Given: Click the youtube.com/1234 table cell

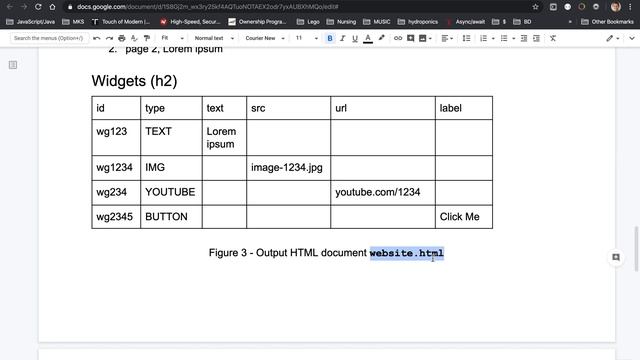Looking at the screenshot, I should [x=383, y=193].
